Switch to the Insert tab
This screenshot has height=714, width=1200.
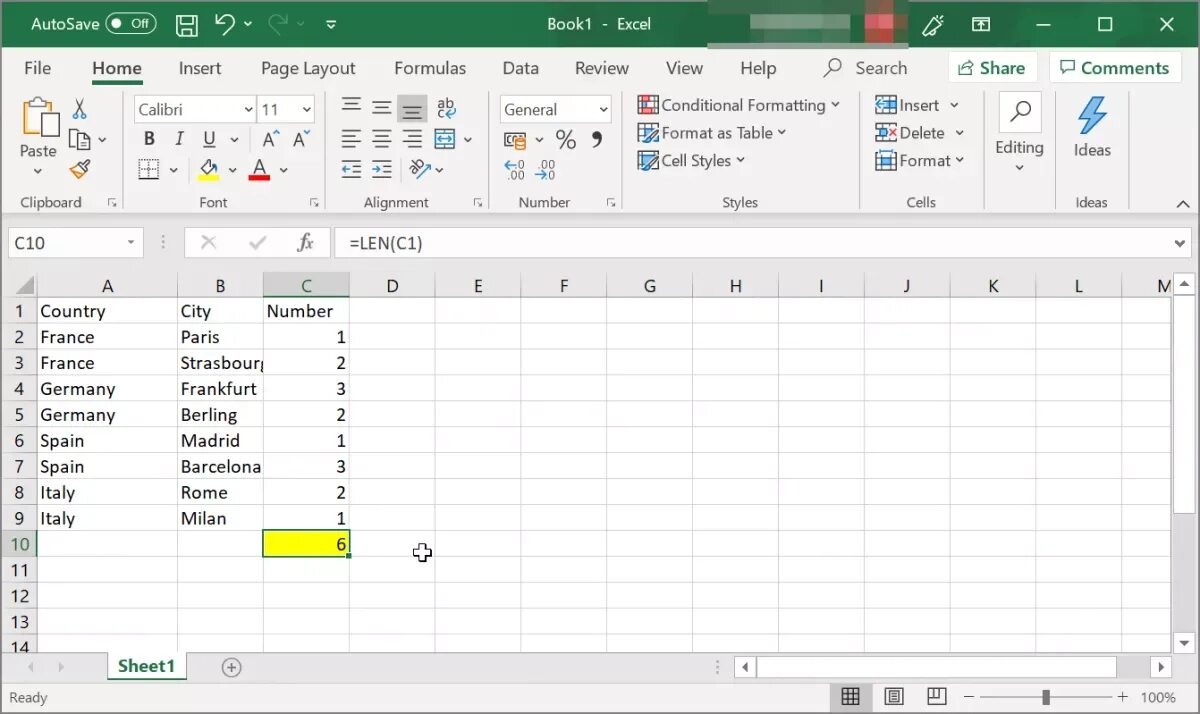coord(200,68)
